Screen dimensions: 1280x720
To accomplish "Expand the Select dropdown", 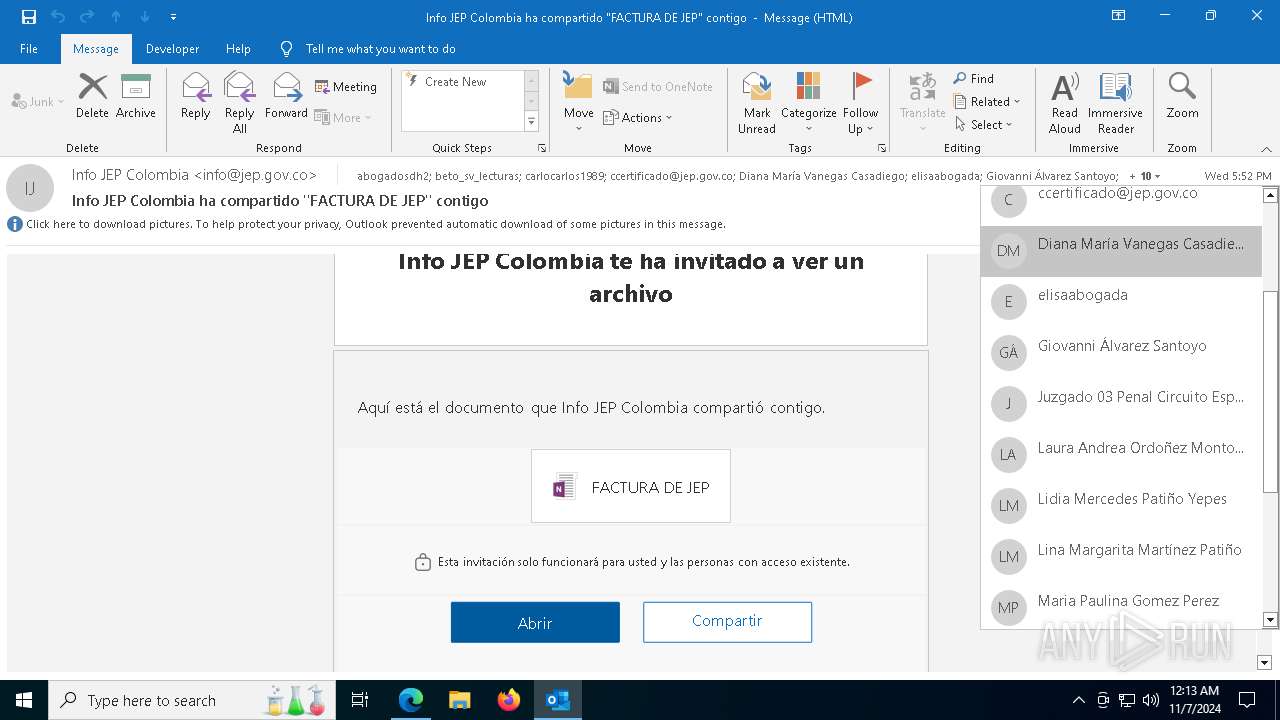I will 983,125.
